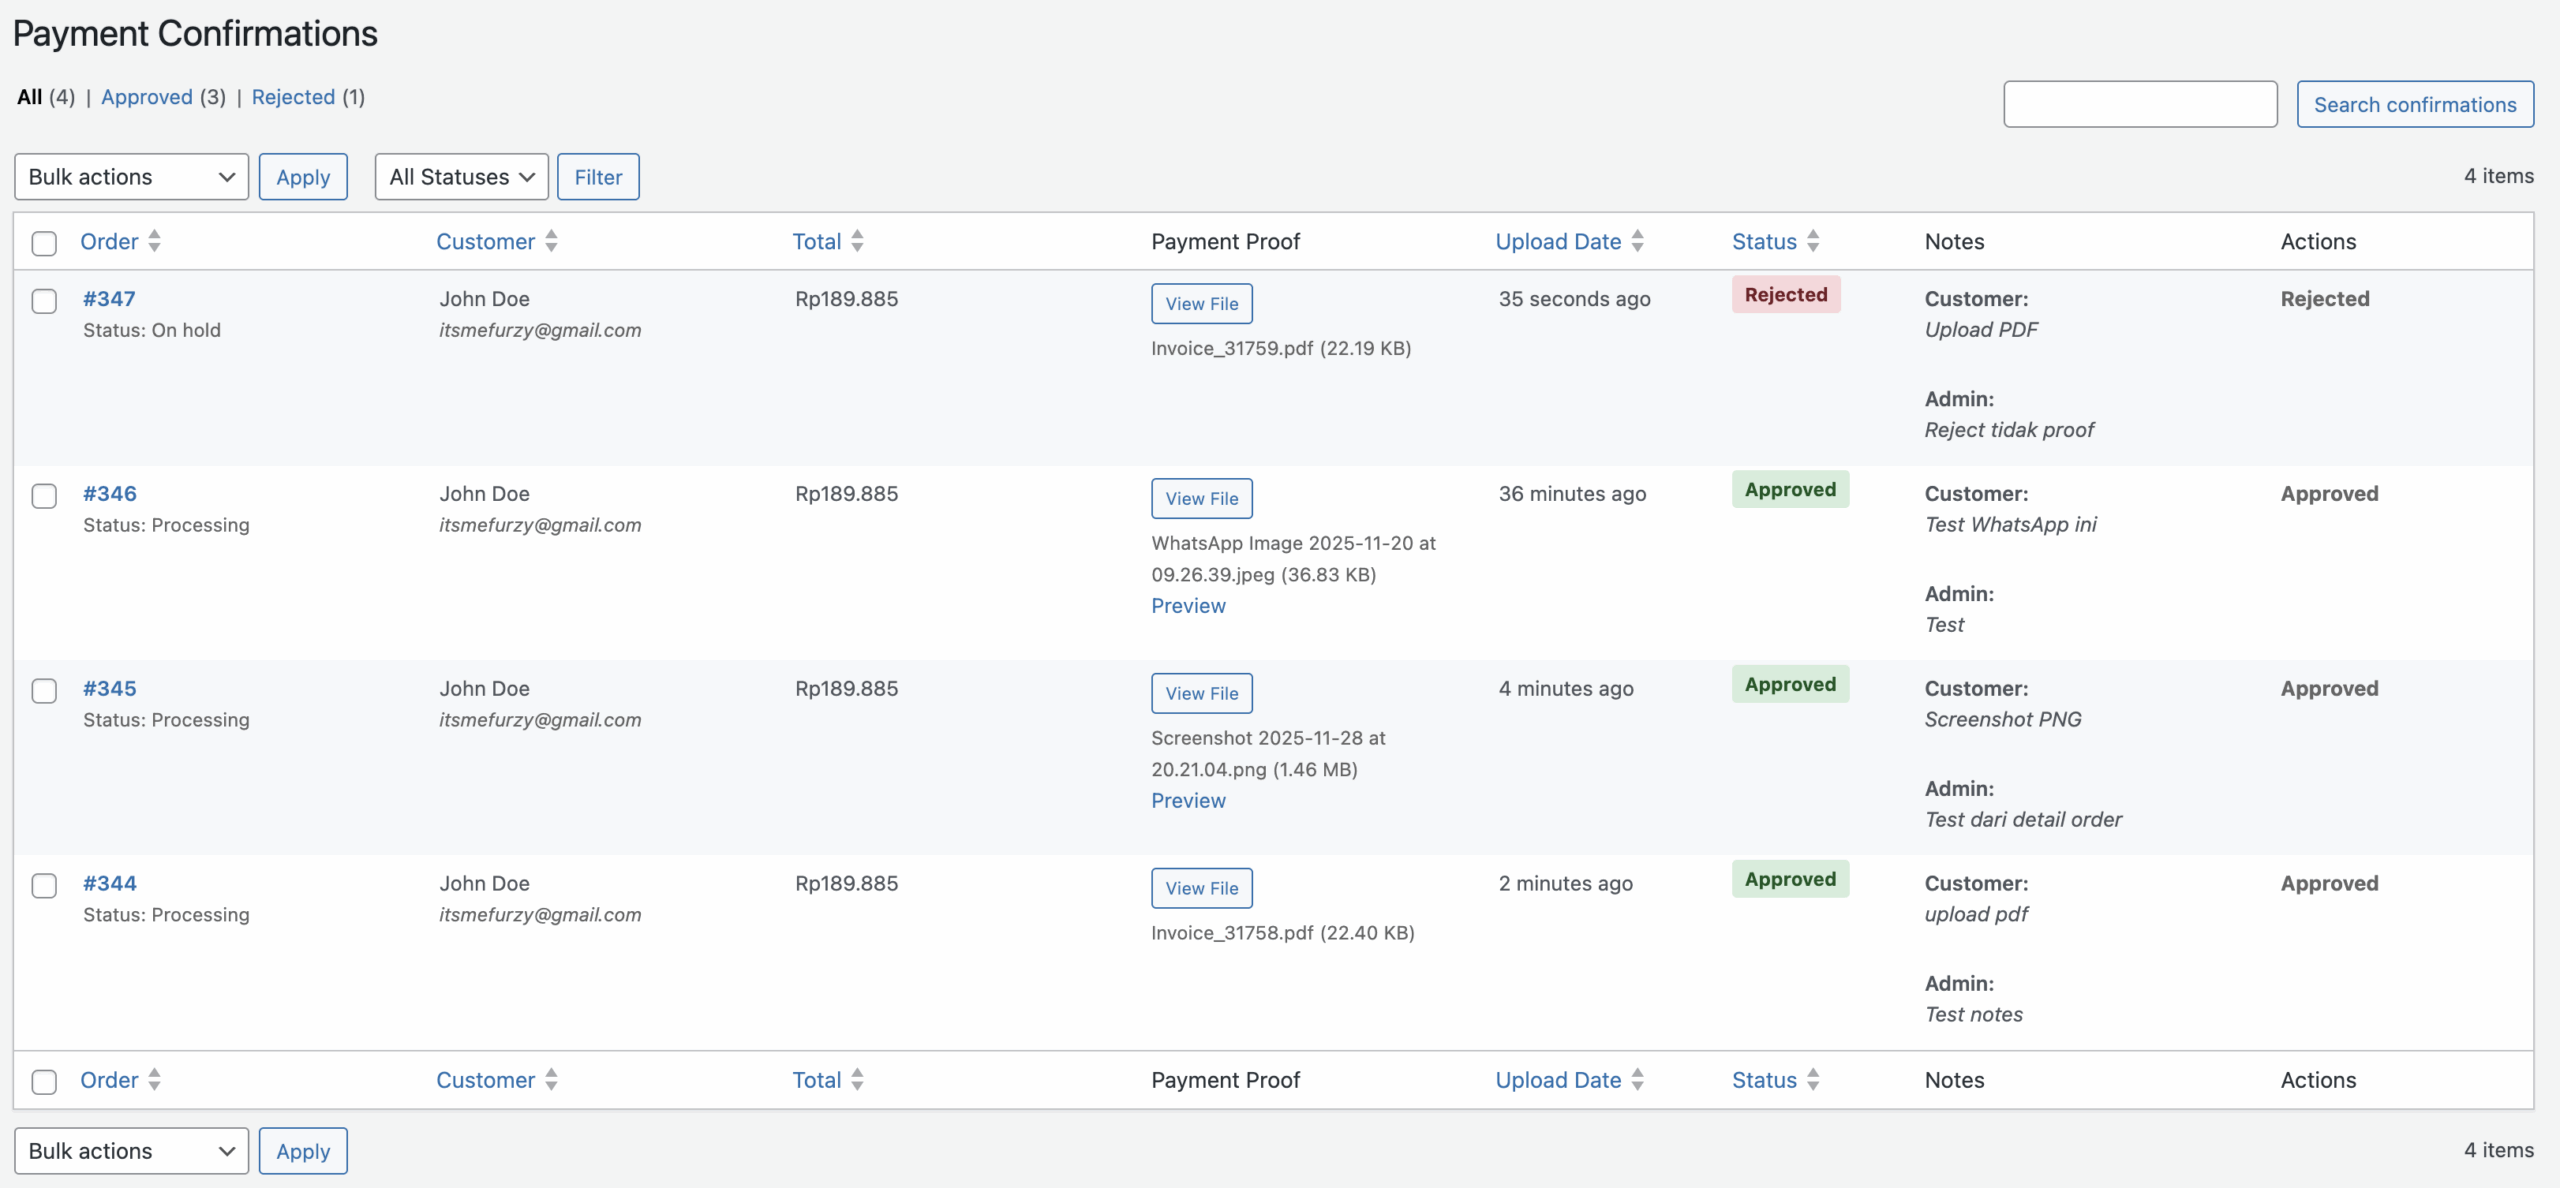Show only Rejected confirmations
The height and width of the screenshot is (1188, 2560).
click(293, 97)
